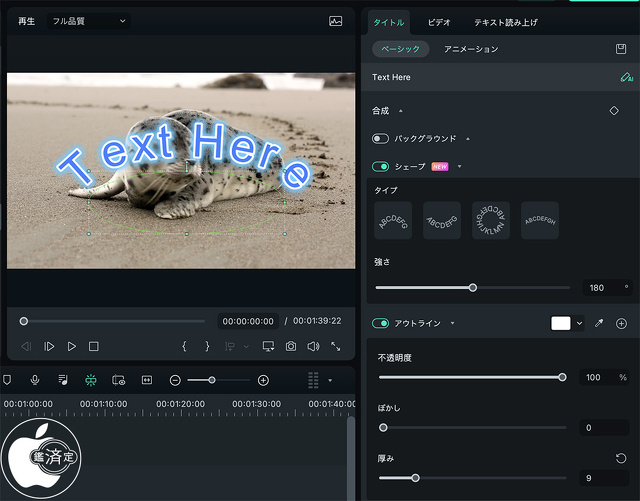Click the current timecode 00:00:00:00 field
This screenshot has width=640, height=501.
pos(248,321)
